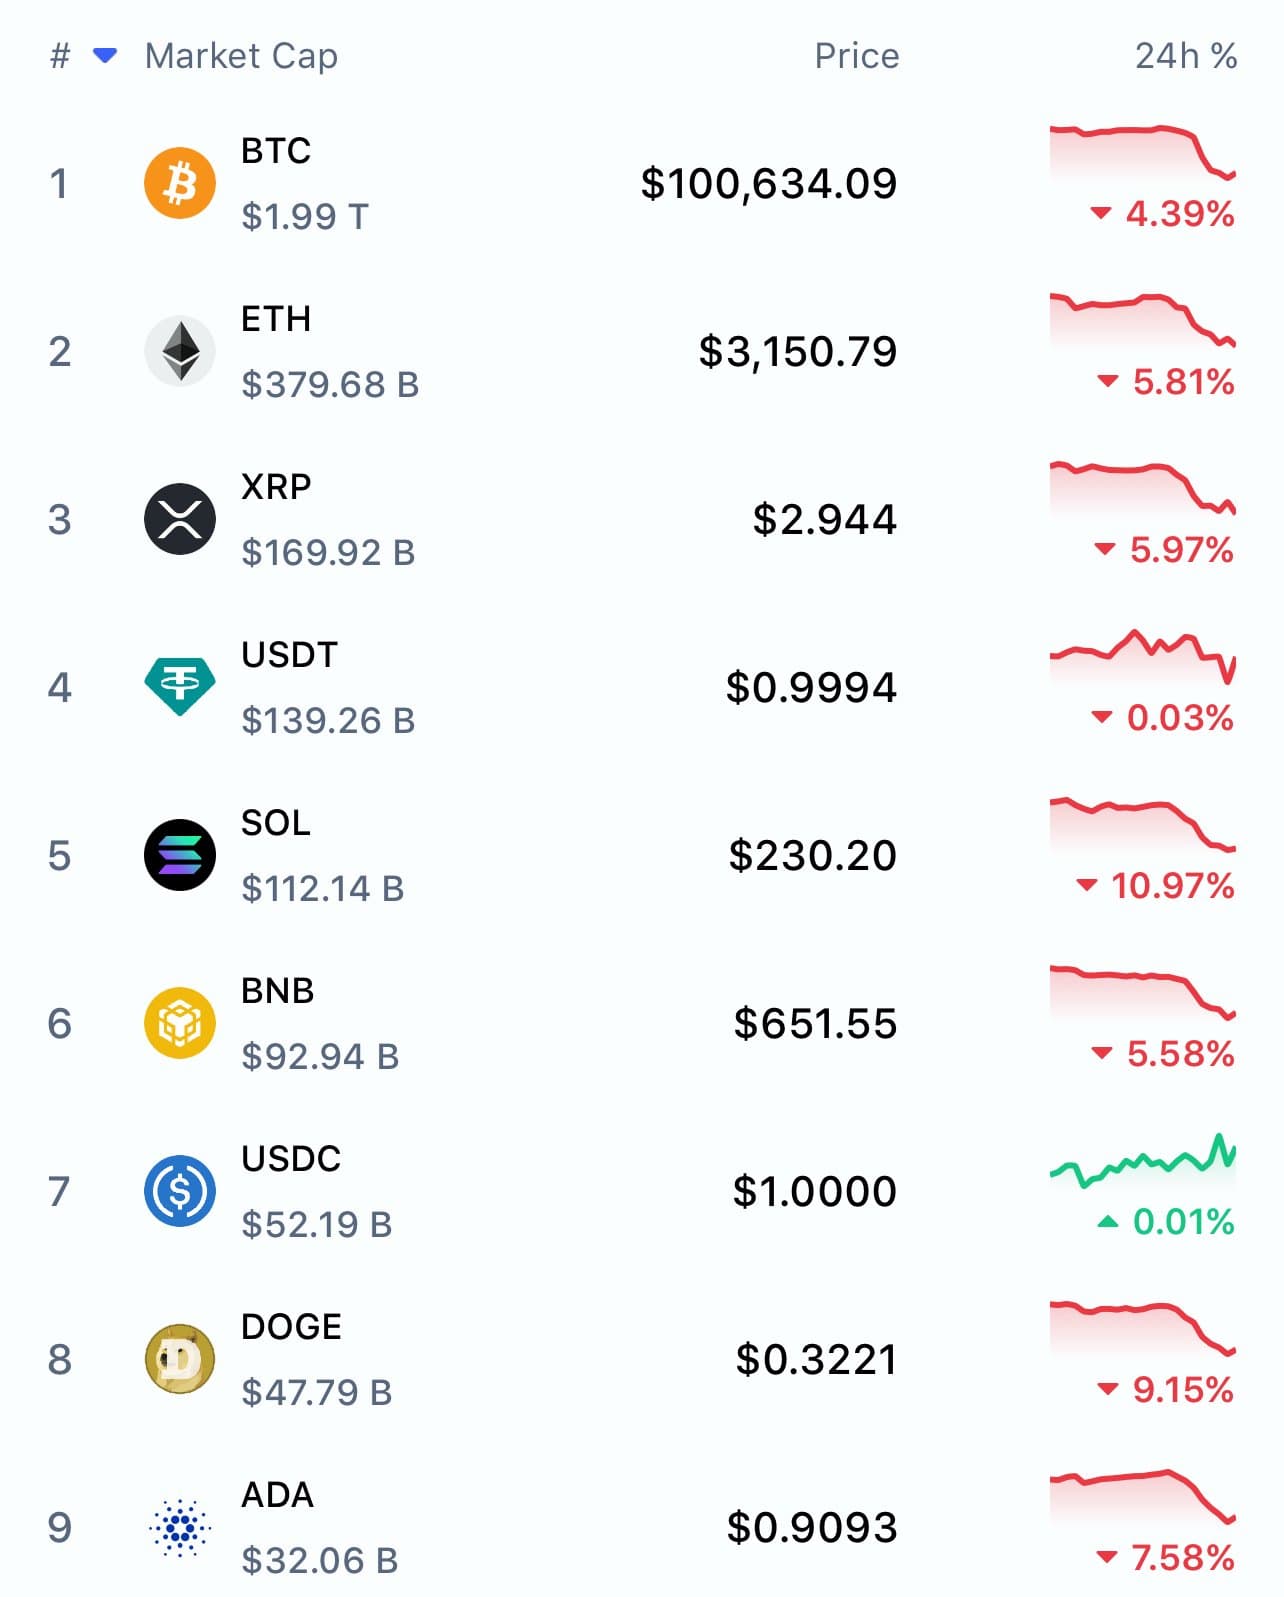Screen dimensions: 1284x1597
Task: Sort the list by Market Cap header
Action: click(x=241, y=56)
